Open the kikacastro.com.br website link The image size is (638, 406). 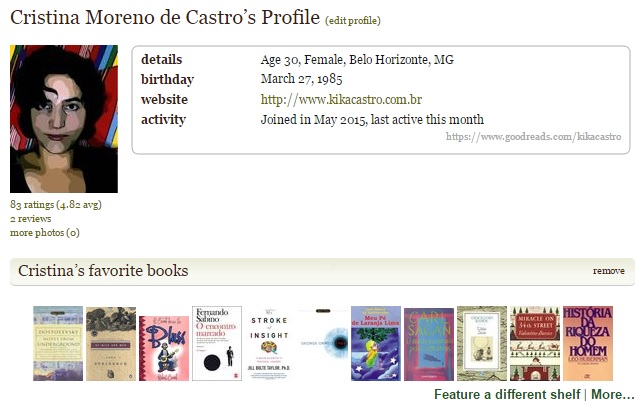(x=341, y=100)
